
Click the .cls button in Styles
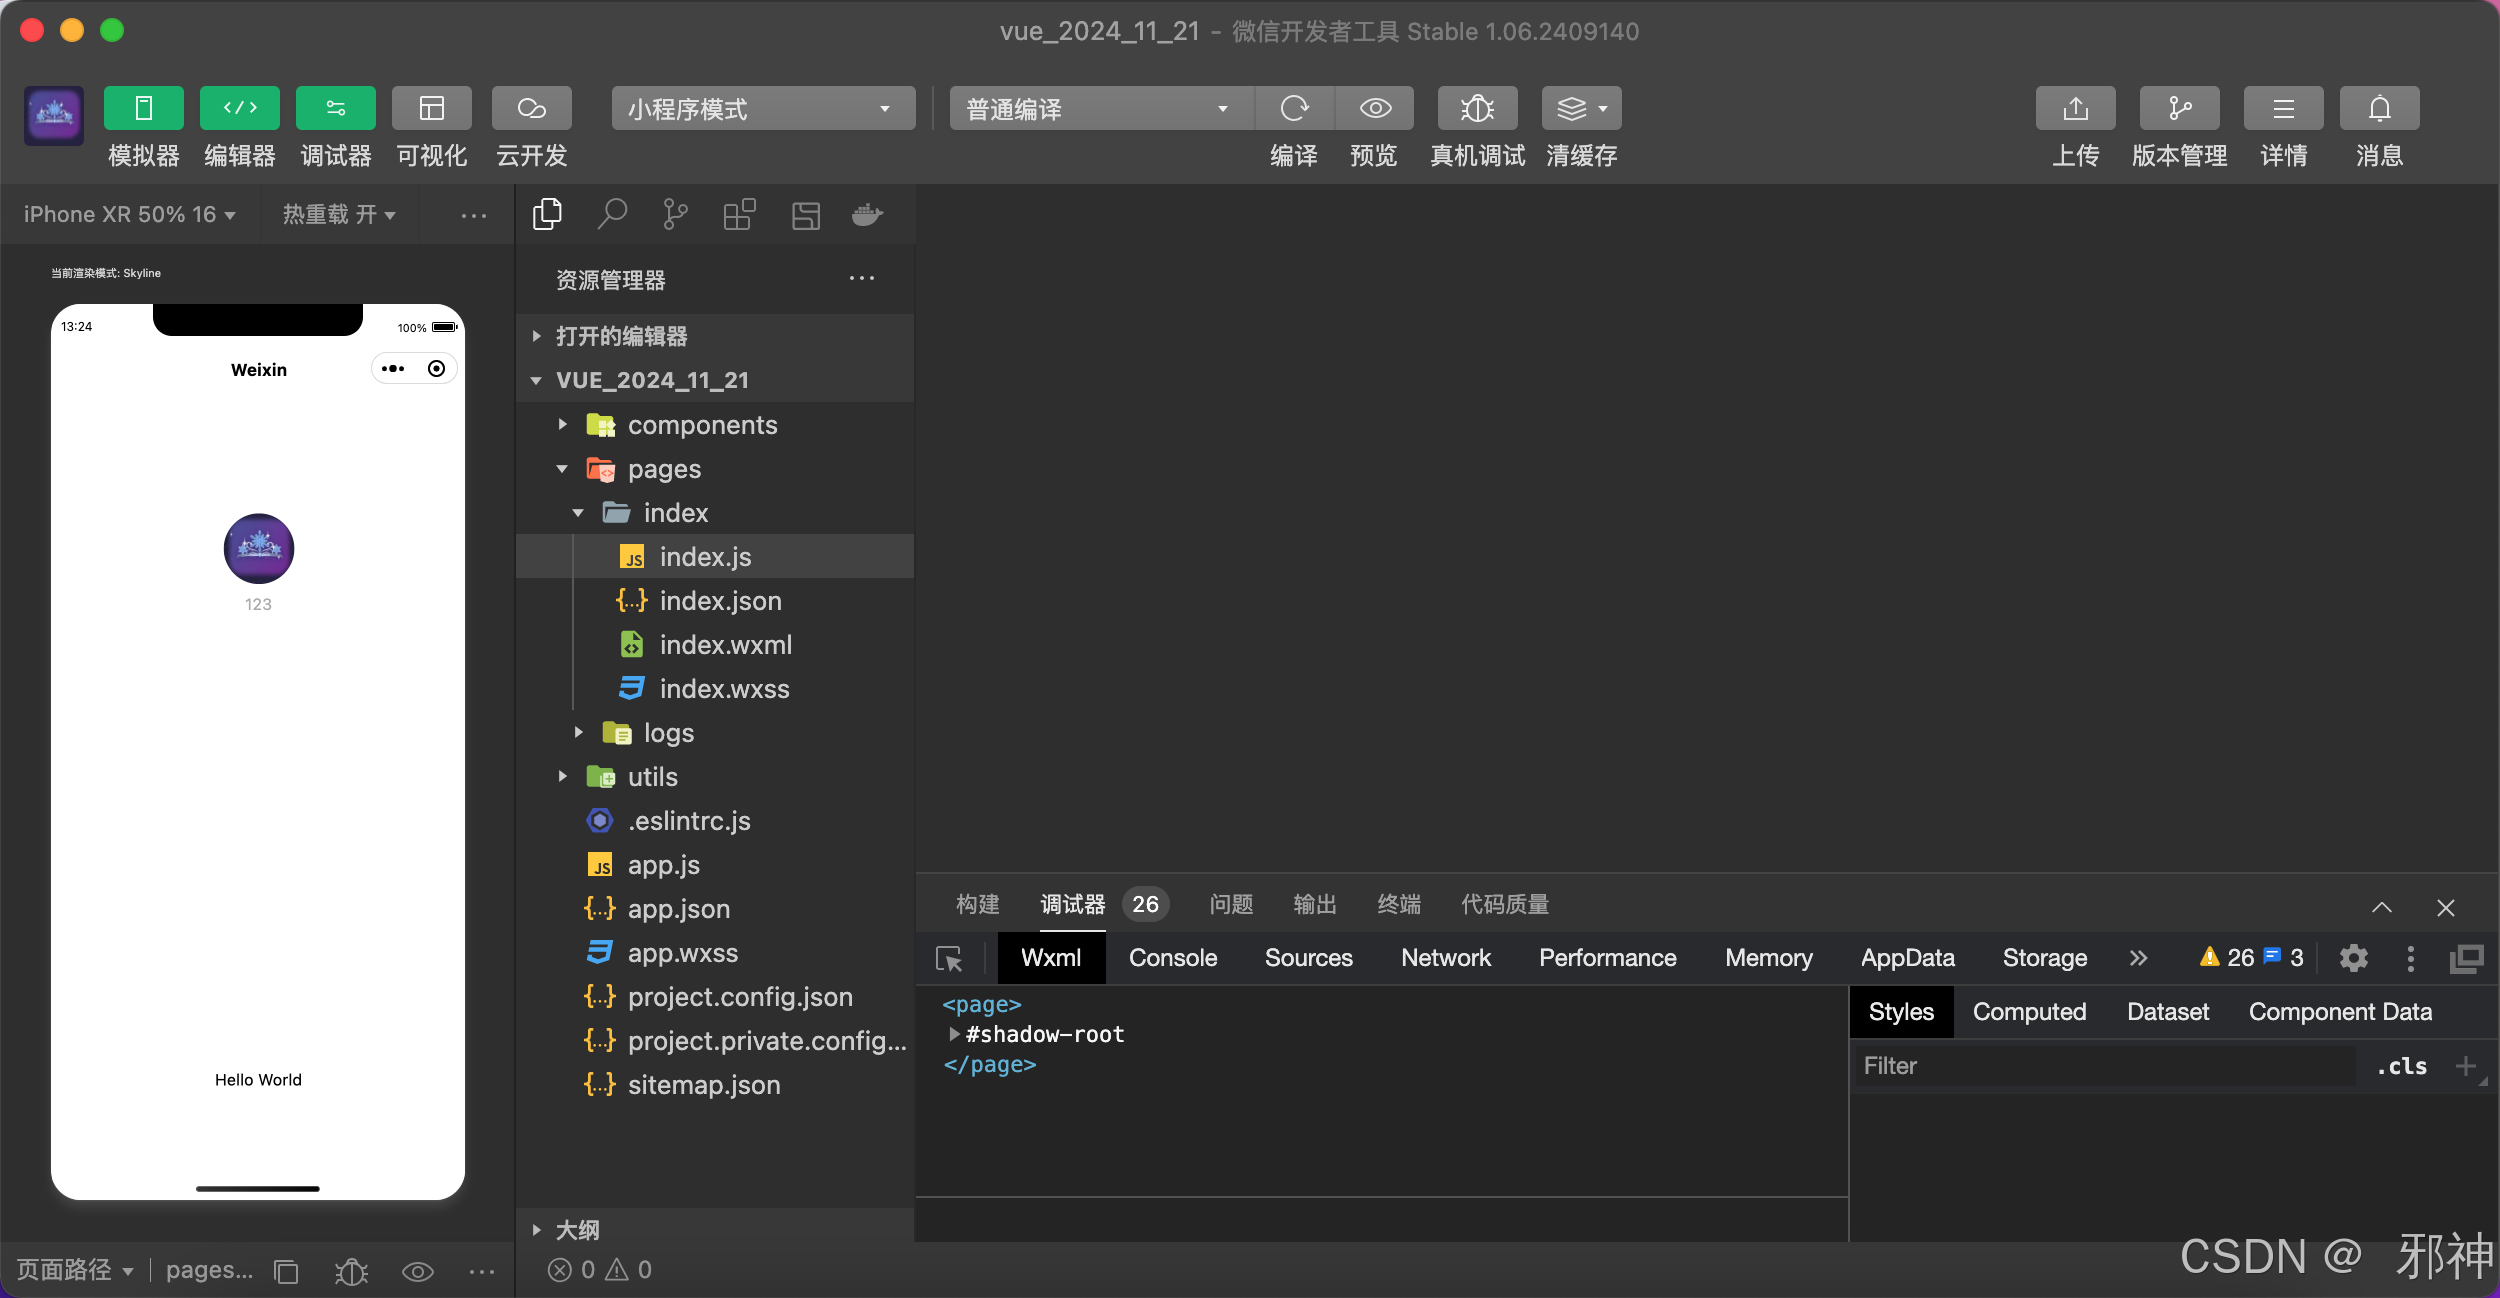point(2402,1066)
